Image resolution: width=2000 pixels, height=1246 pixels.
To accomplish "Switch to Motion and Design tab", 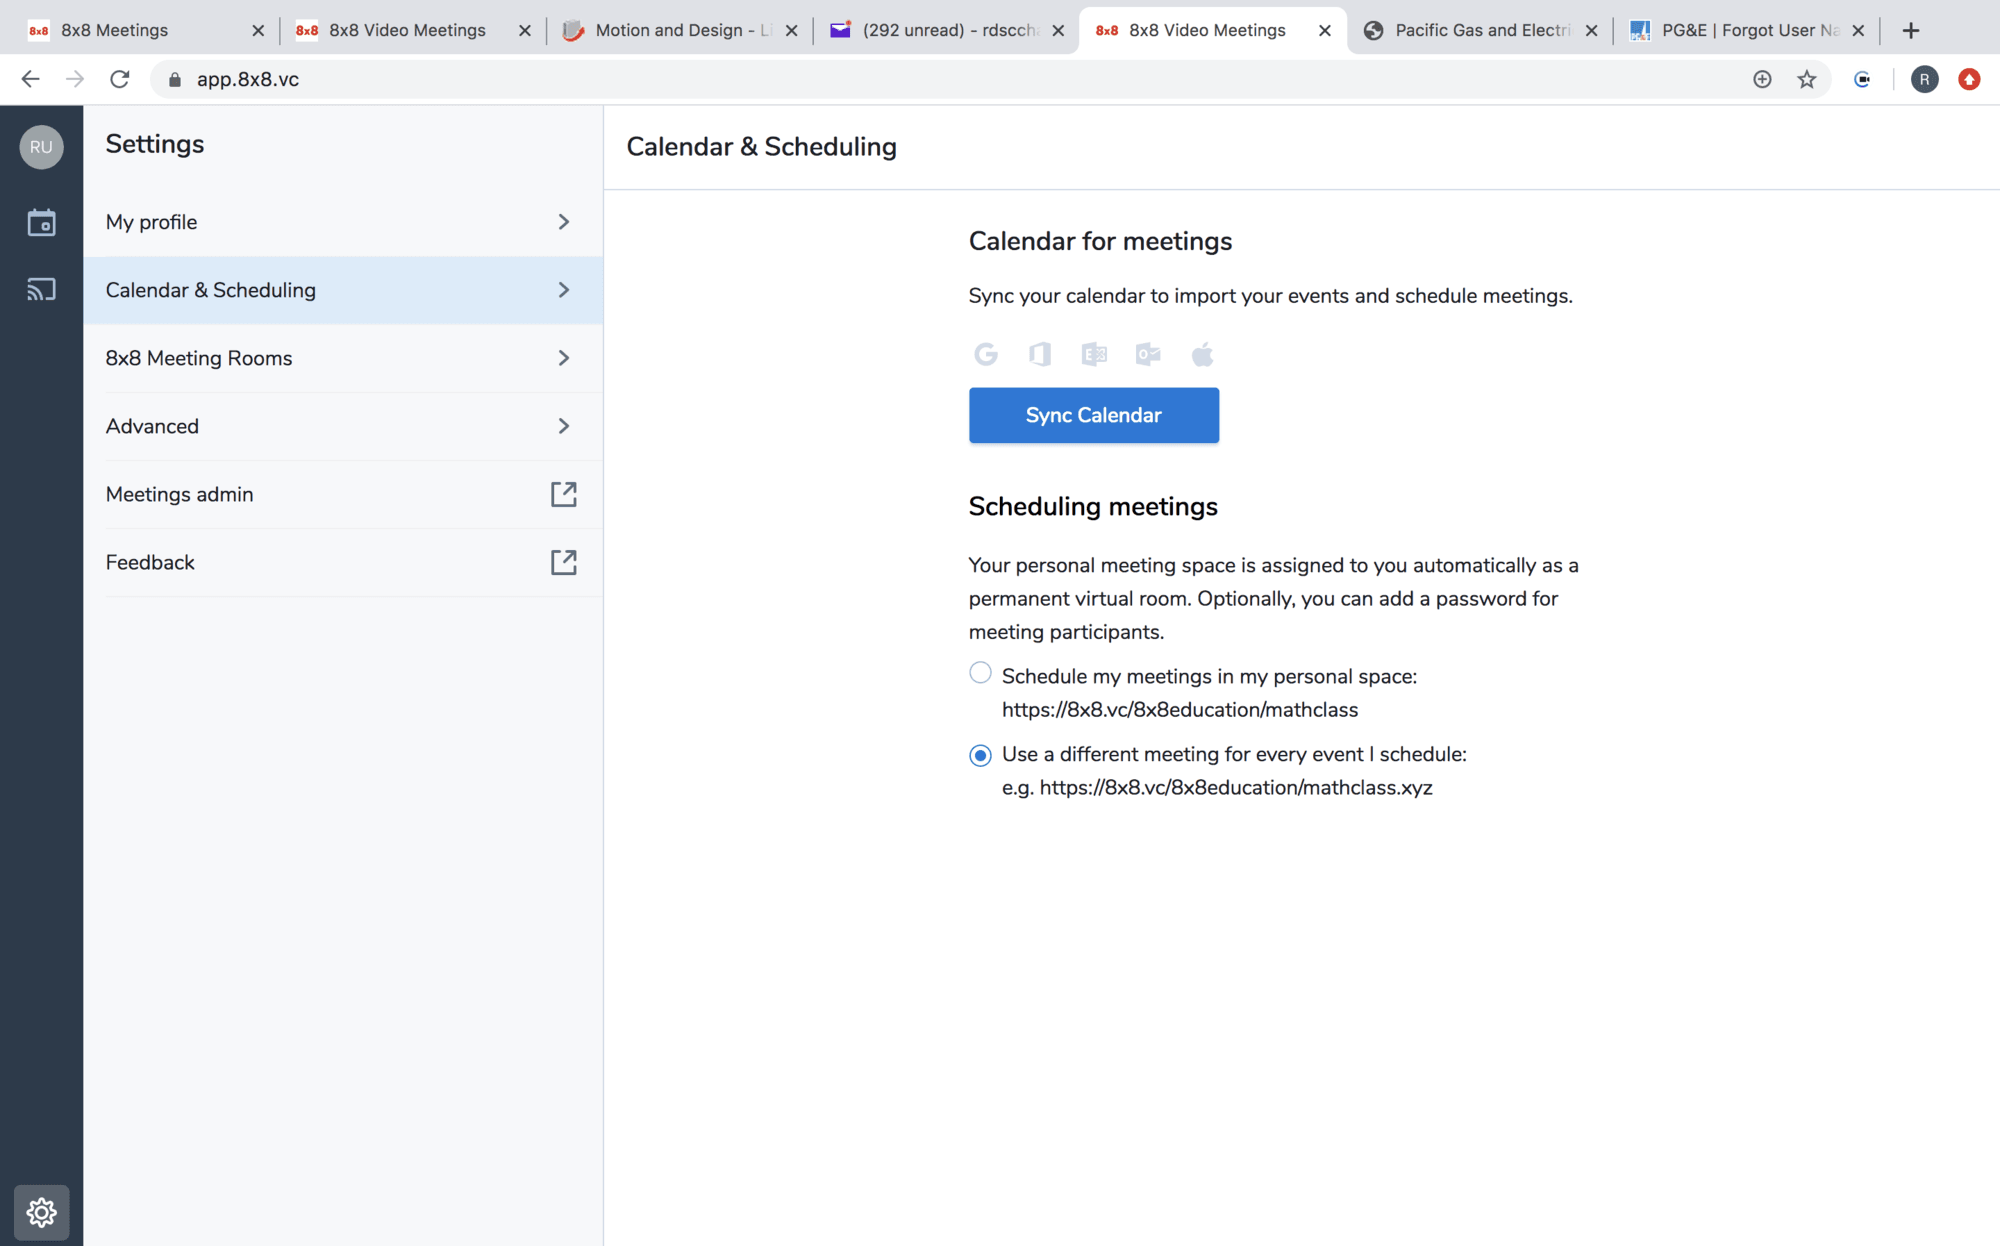I will [x=680, y=30].
